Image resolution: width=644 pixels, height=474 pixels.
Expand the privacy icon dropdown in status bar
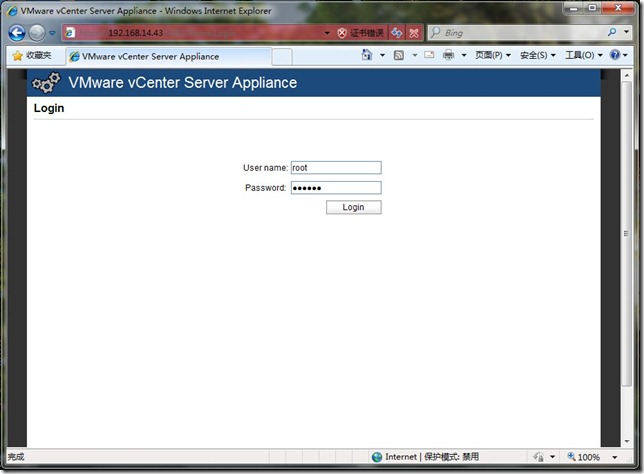pyautogui.click(x=552, y=457)
